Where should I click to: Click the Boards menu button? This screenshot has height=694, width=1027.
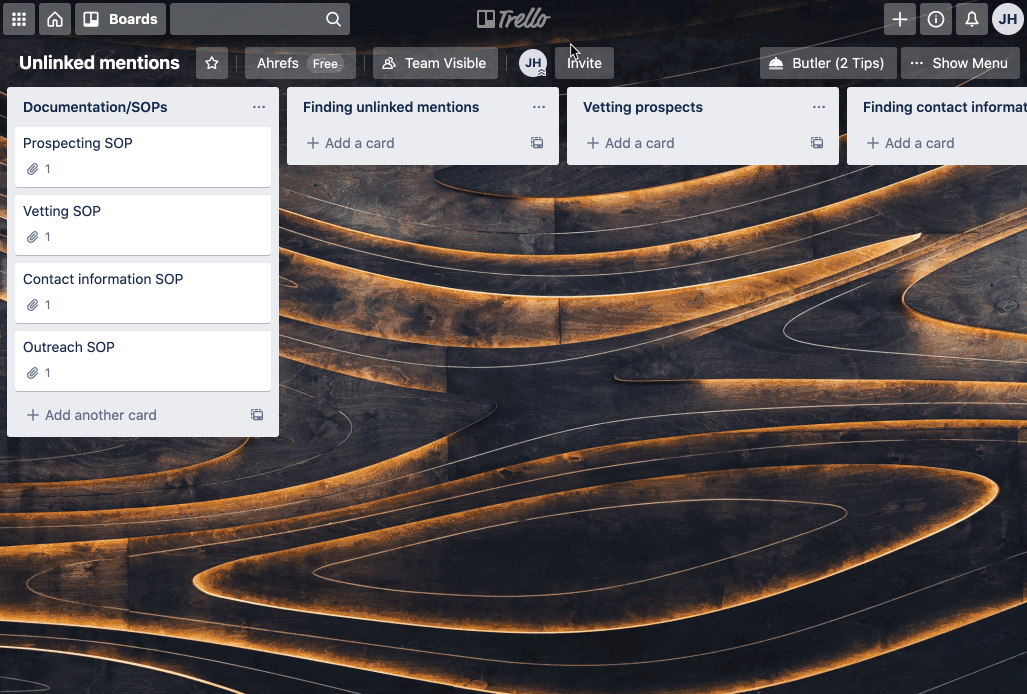(120, 18)
